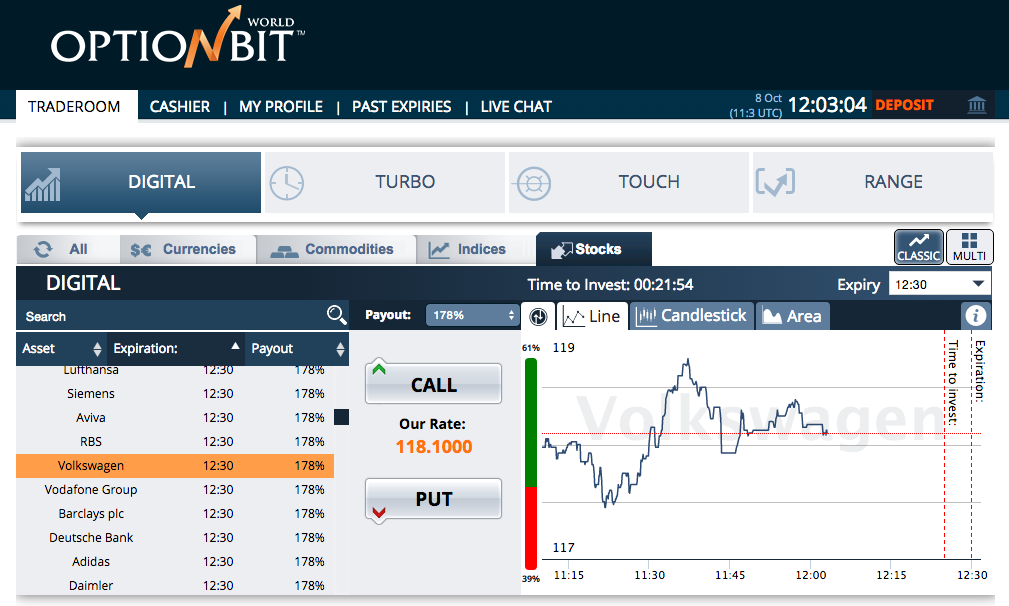Click the Deposit link
Viewport: 1009px width, 606px height.
tap(904, 105)
